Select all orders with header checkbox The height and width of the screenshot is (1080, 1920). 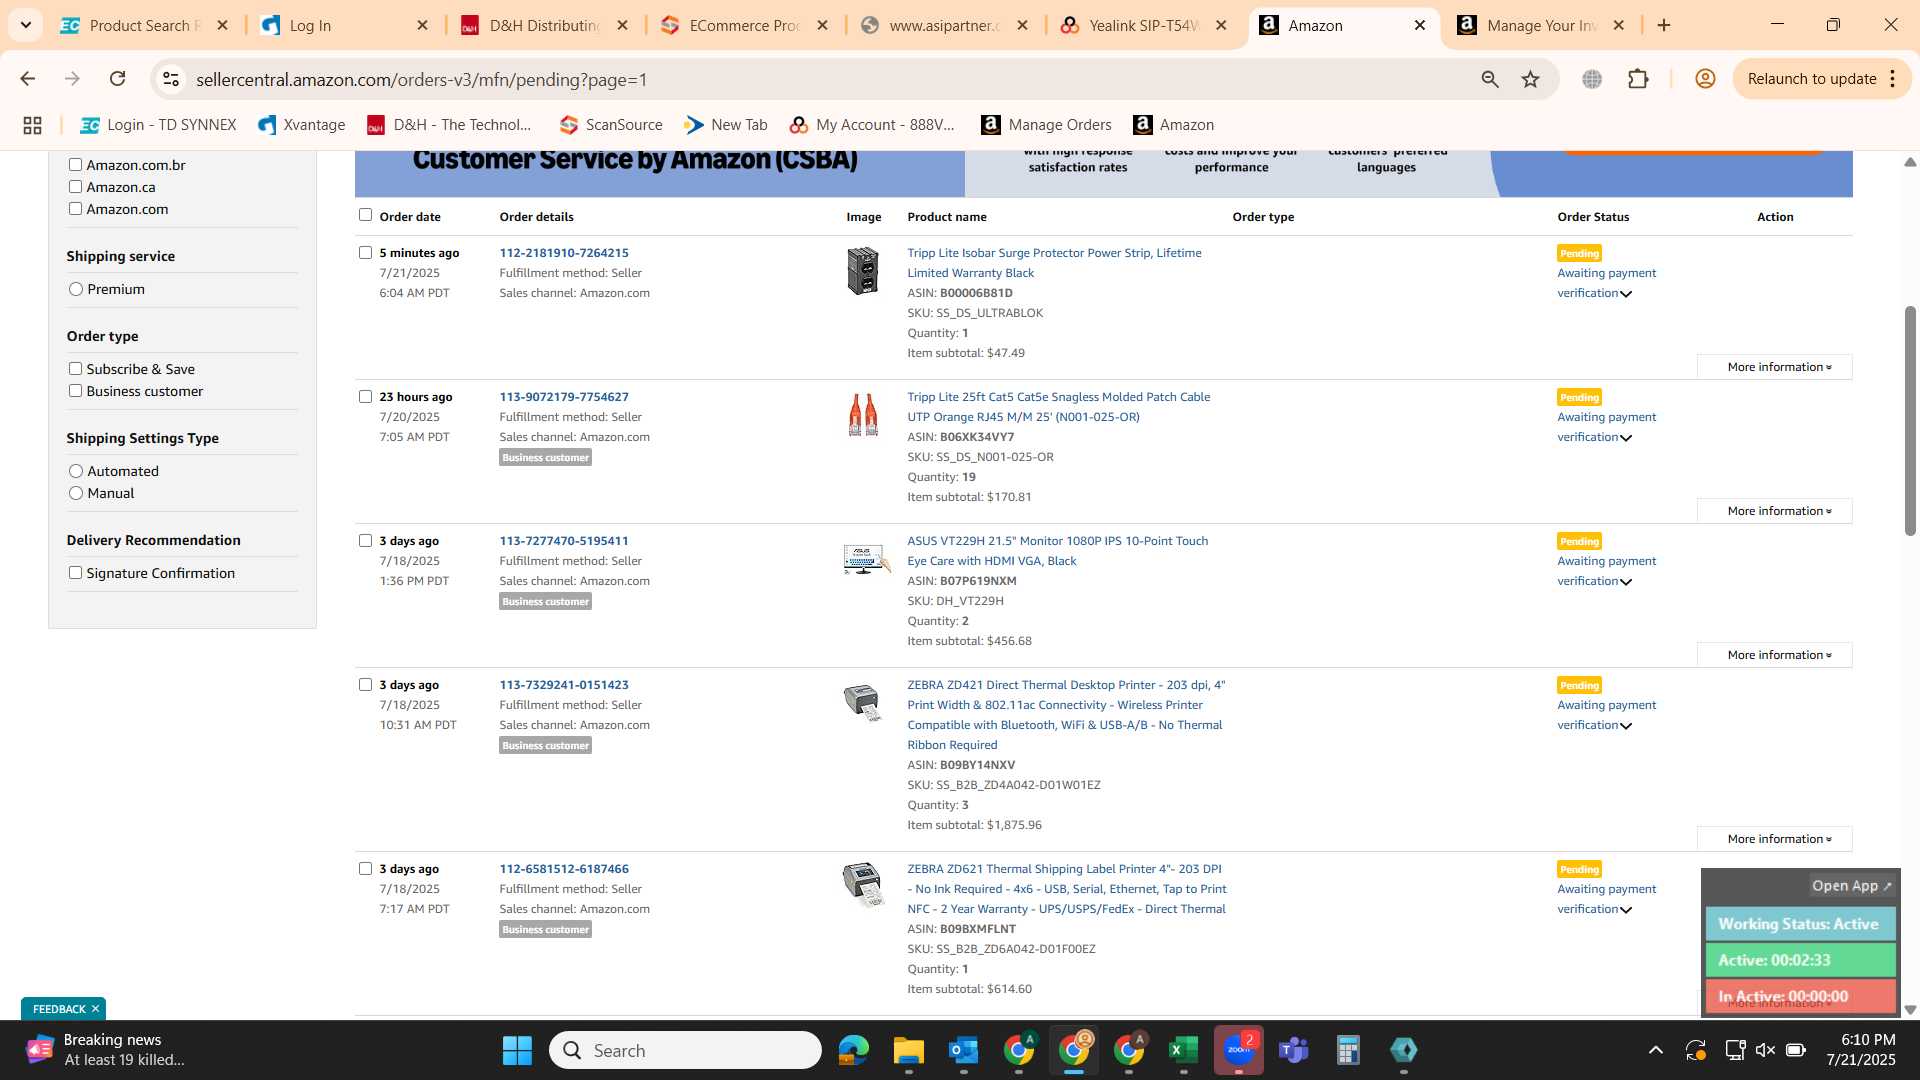tap(365, 215)
